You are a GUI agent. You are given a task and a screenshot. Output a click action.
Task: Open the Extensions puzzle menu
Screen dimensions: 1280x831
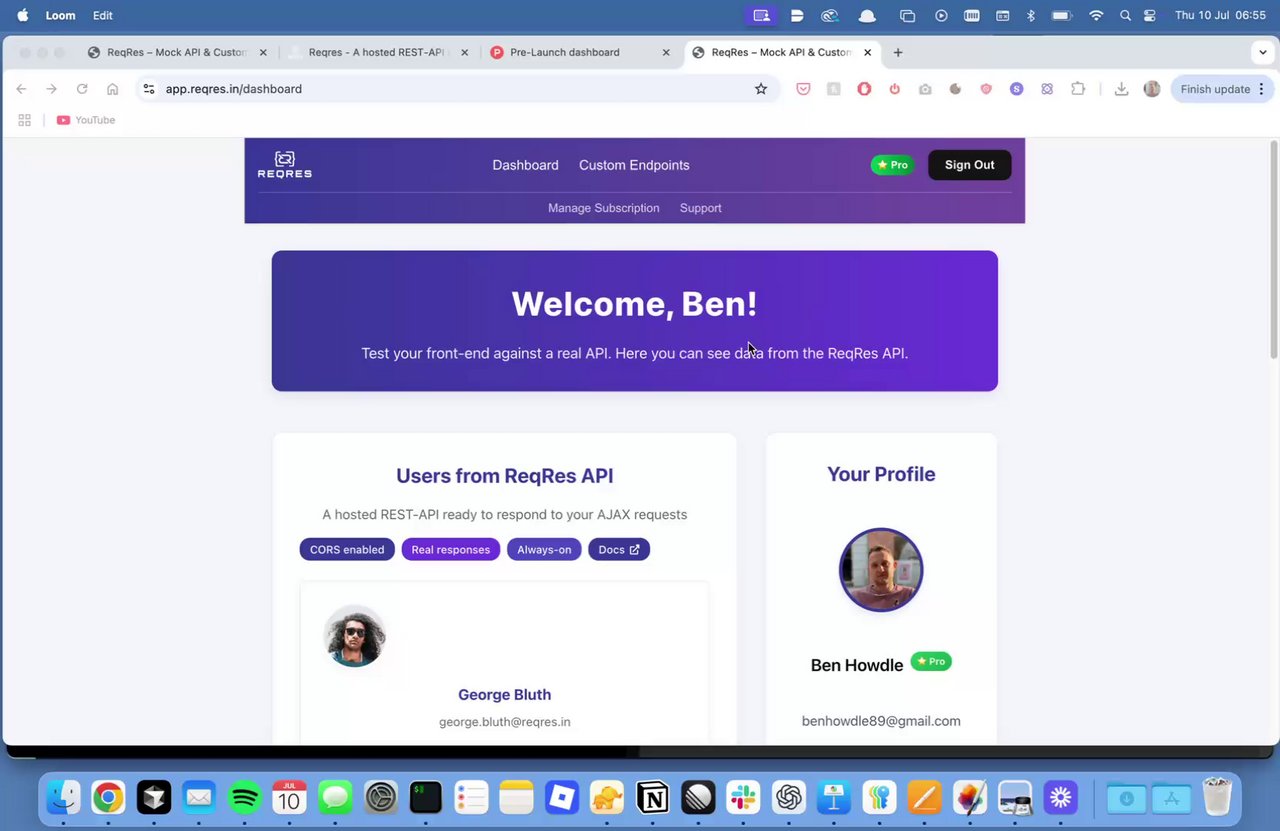click(x=1078, y=89)
